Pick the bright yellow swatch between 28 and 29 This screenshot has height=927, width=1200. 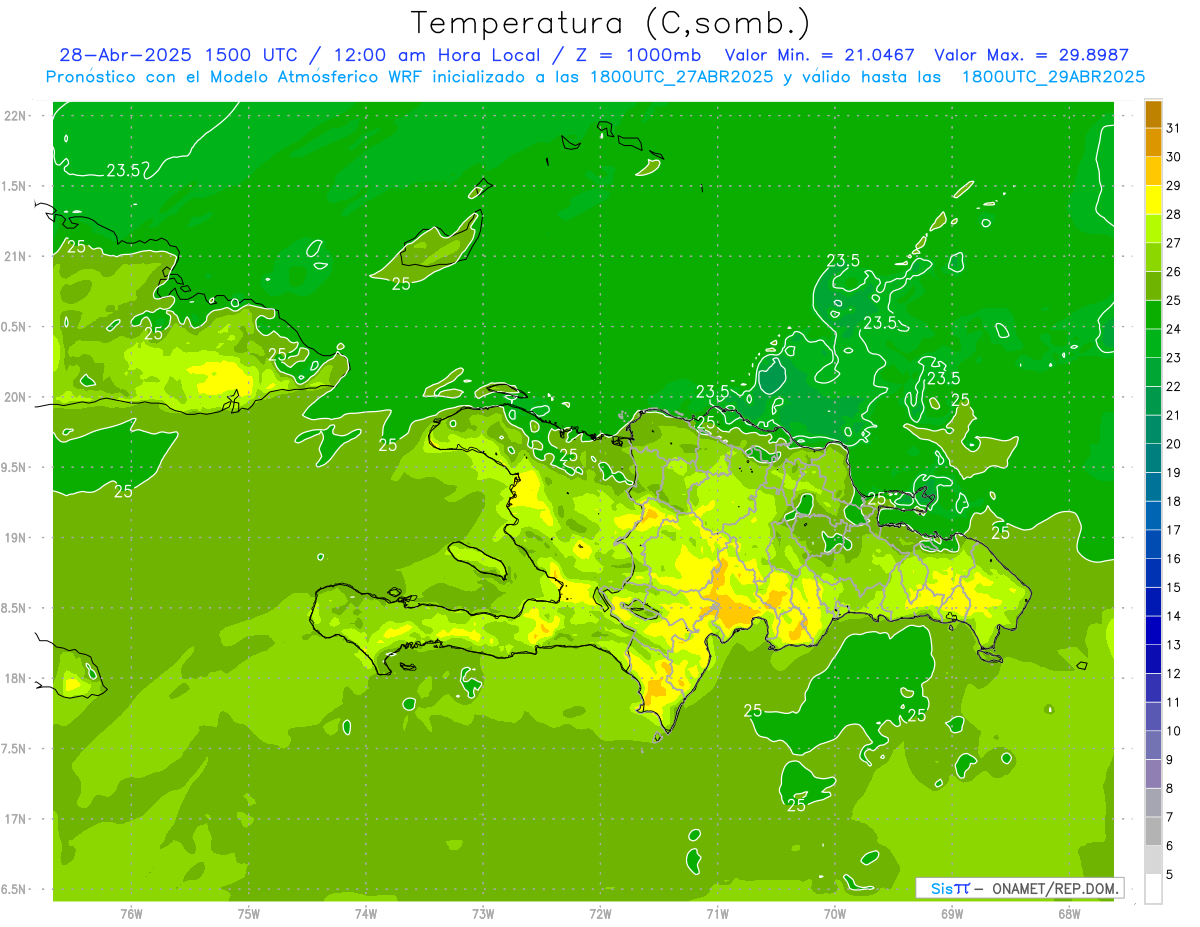click(1153, 200)
